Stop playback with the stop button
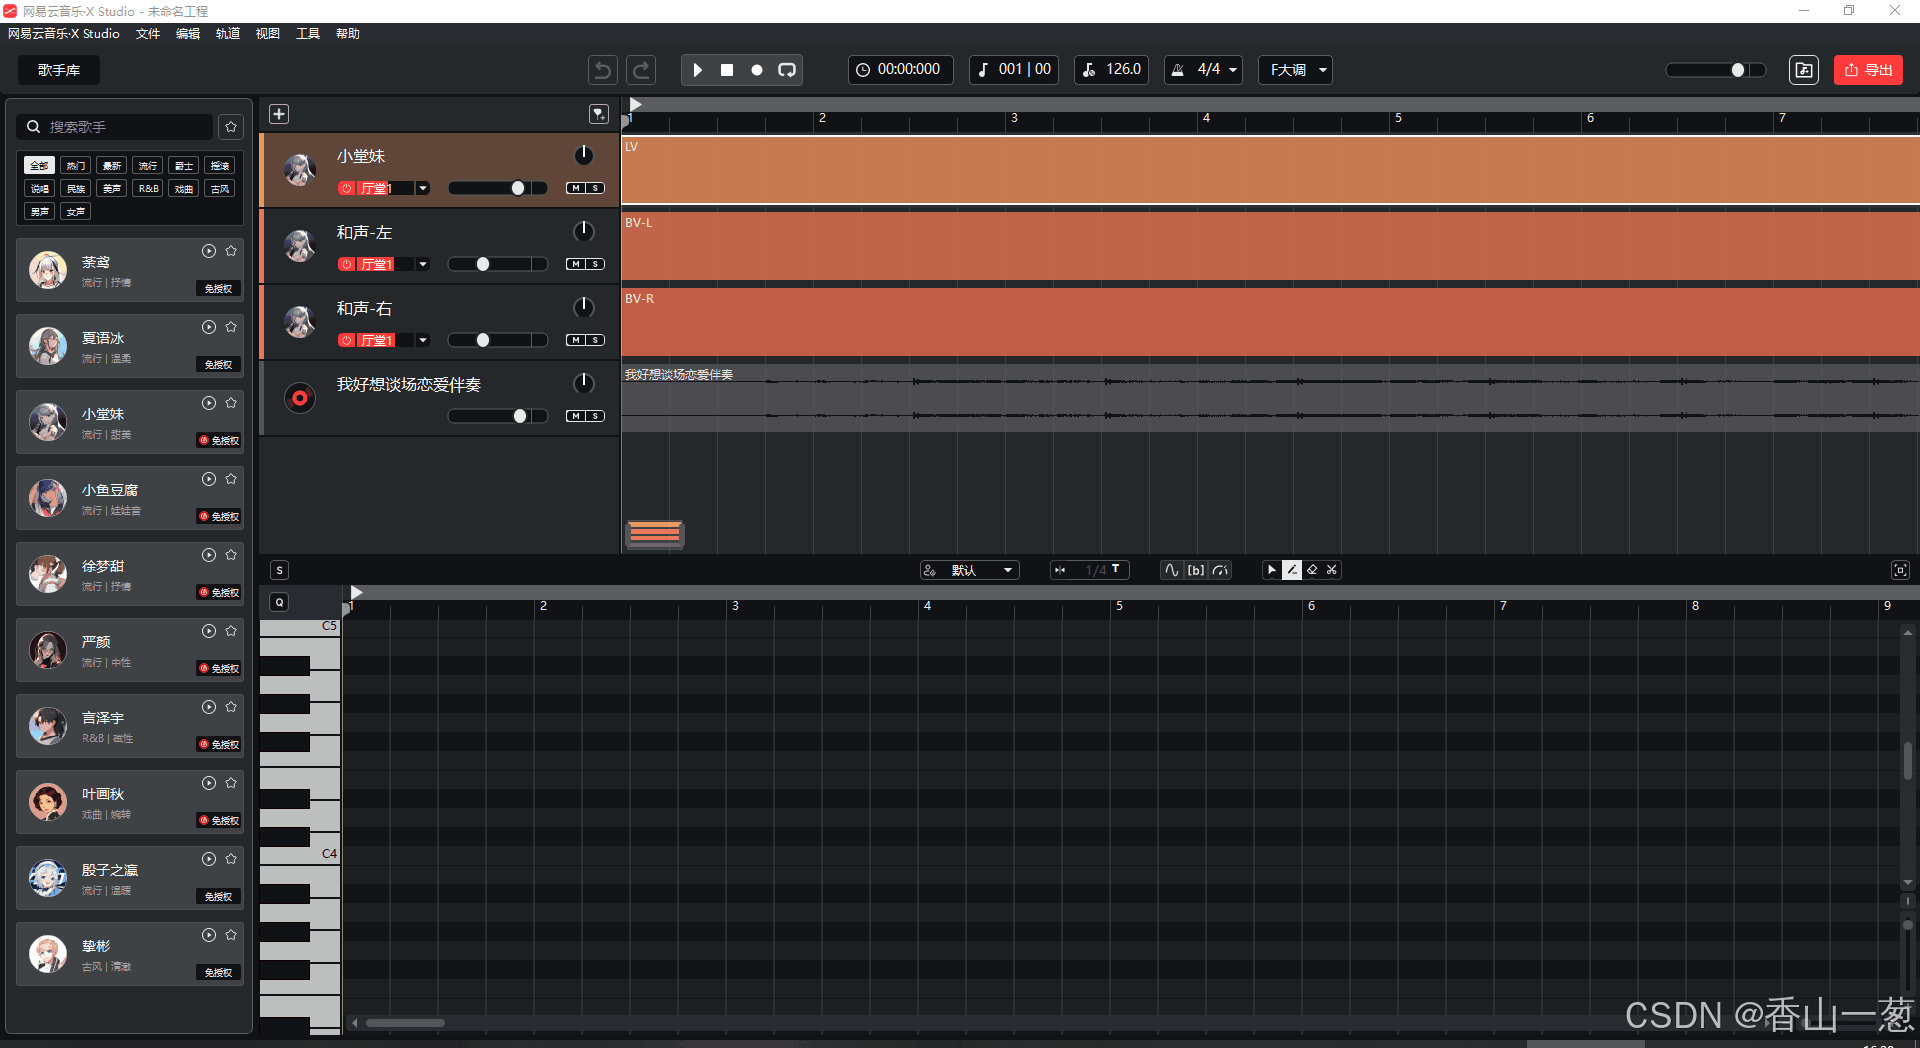Viewport: 1920px width, 1048px height. click(x=727, y=70)
